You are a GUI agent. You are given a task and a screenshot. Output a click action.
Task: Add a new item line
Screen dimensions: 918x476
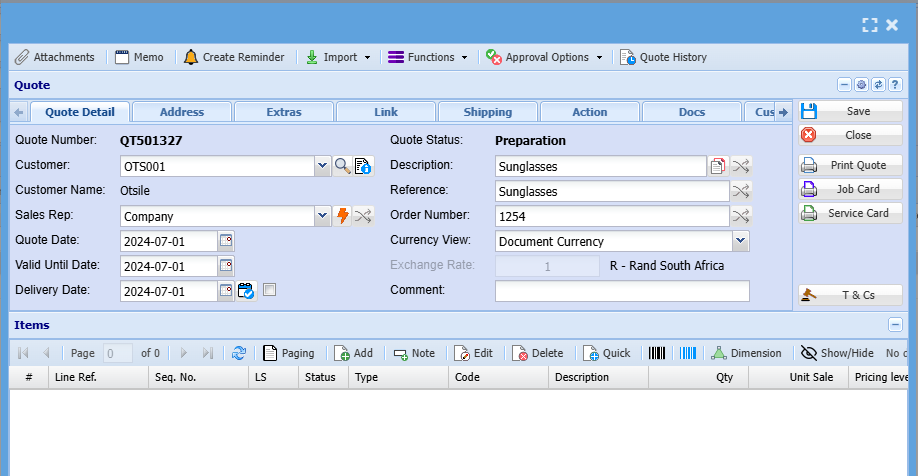coord(353,353)
